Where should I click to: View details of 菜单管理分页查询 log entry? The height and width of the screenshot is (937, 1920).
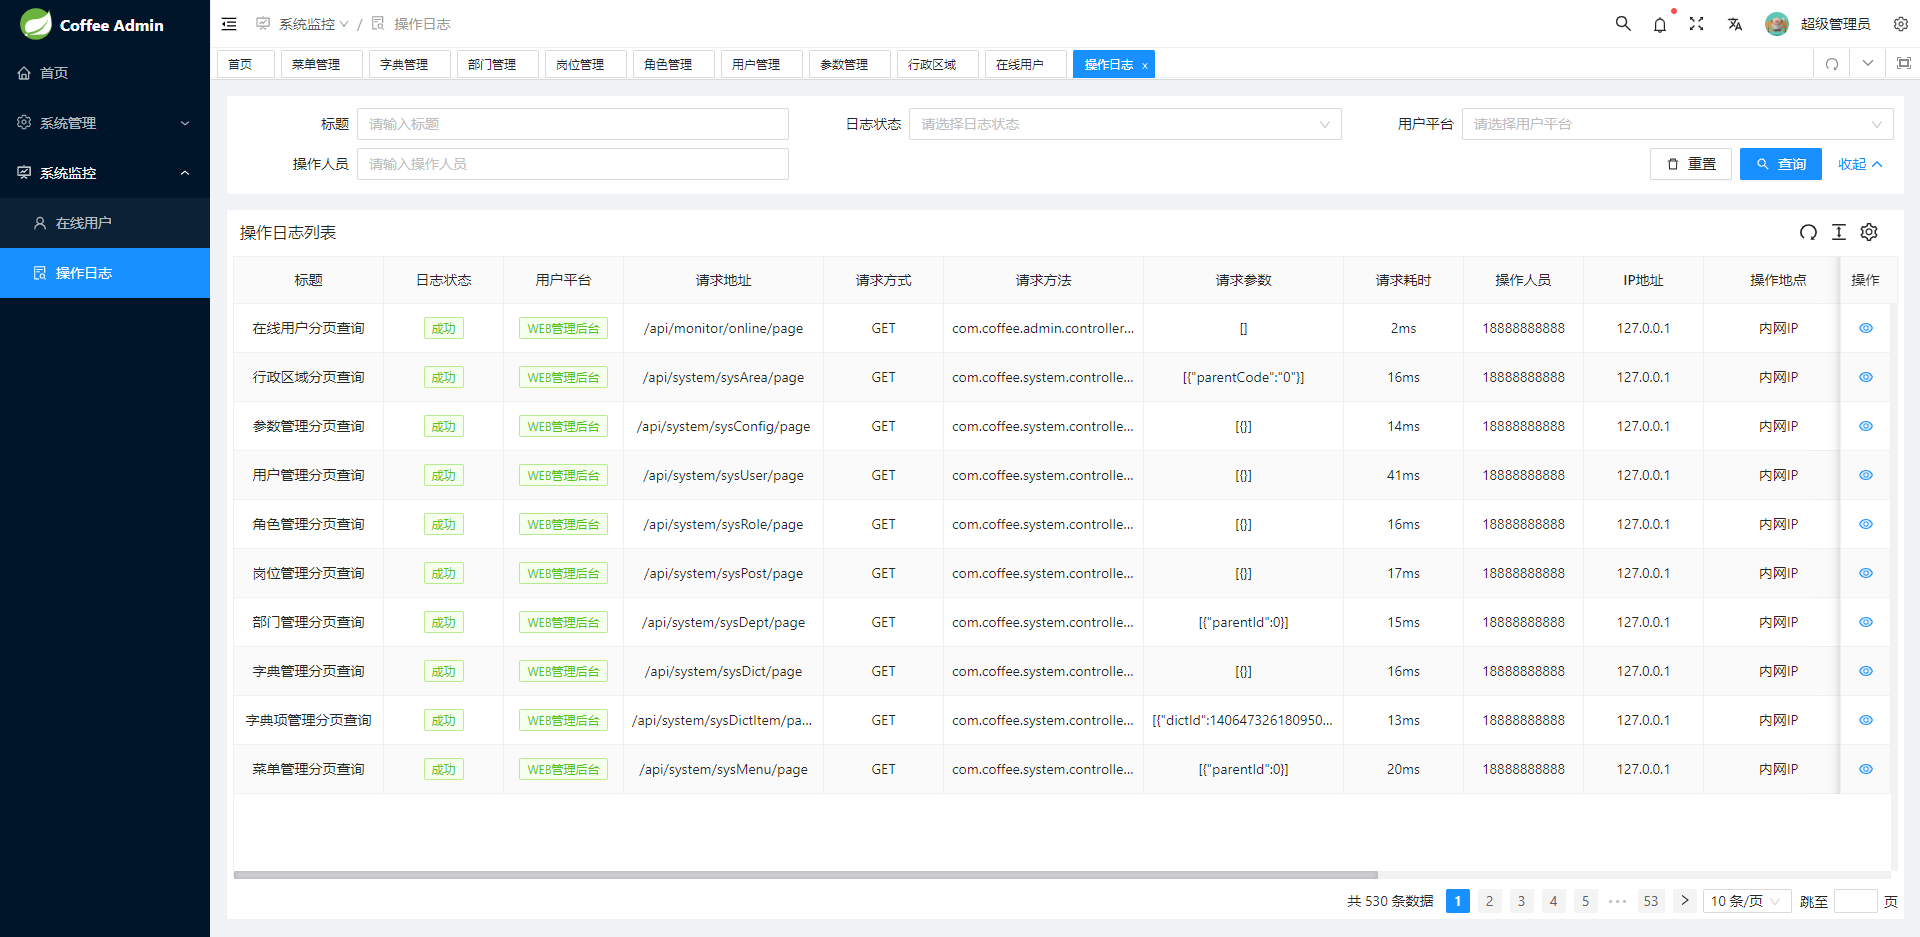[x=1865, y=769]
